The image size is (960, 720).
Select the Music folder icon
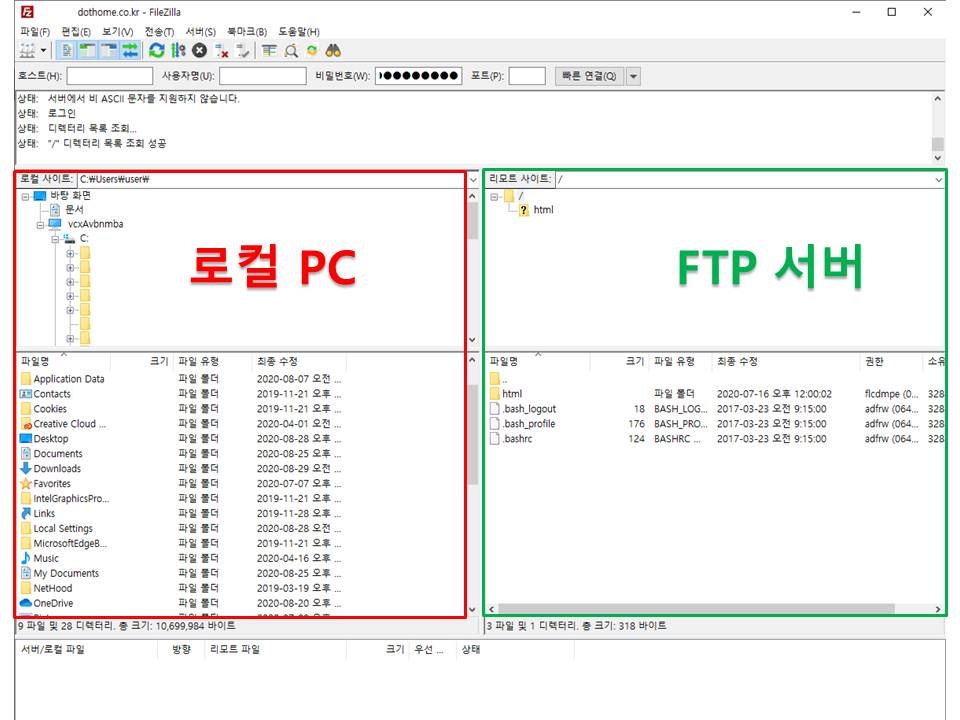pos(26,558)
